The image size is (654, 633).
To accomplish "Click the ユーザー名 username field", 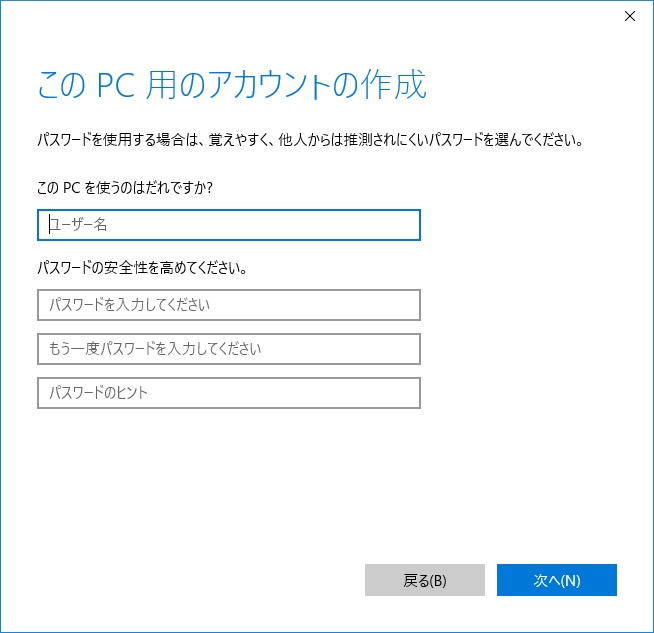I will click(229, 225).
